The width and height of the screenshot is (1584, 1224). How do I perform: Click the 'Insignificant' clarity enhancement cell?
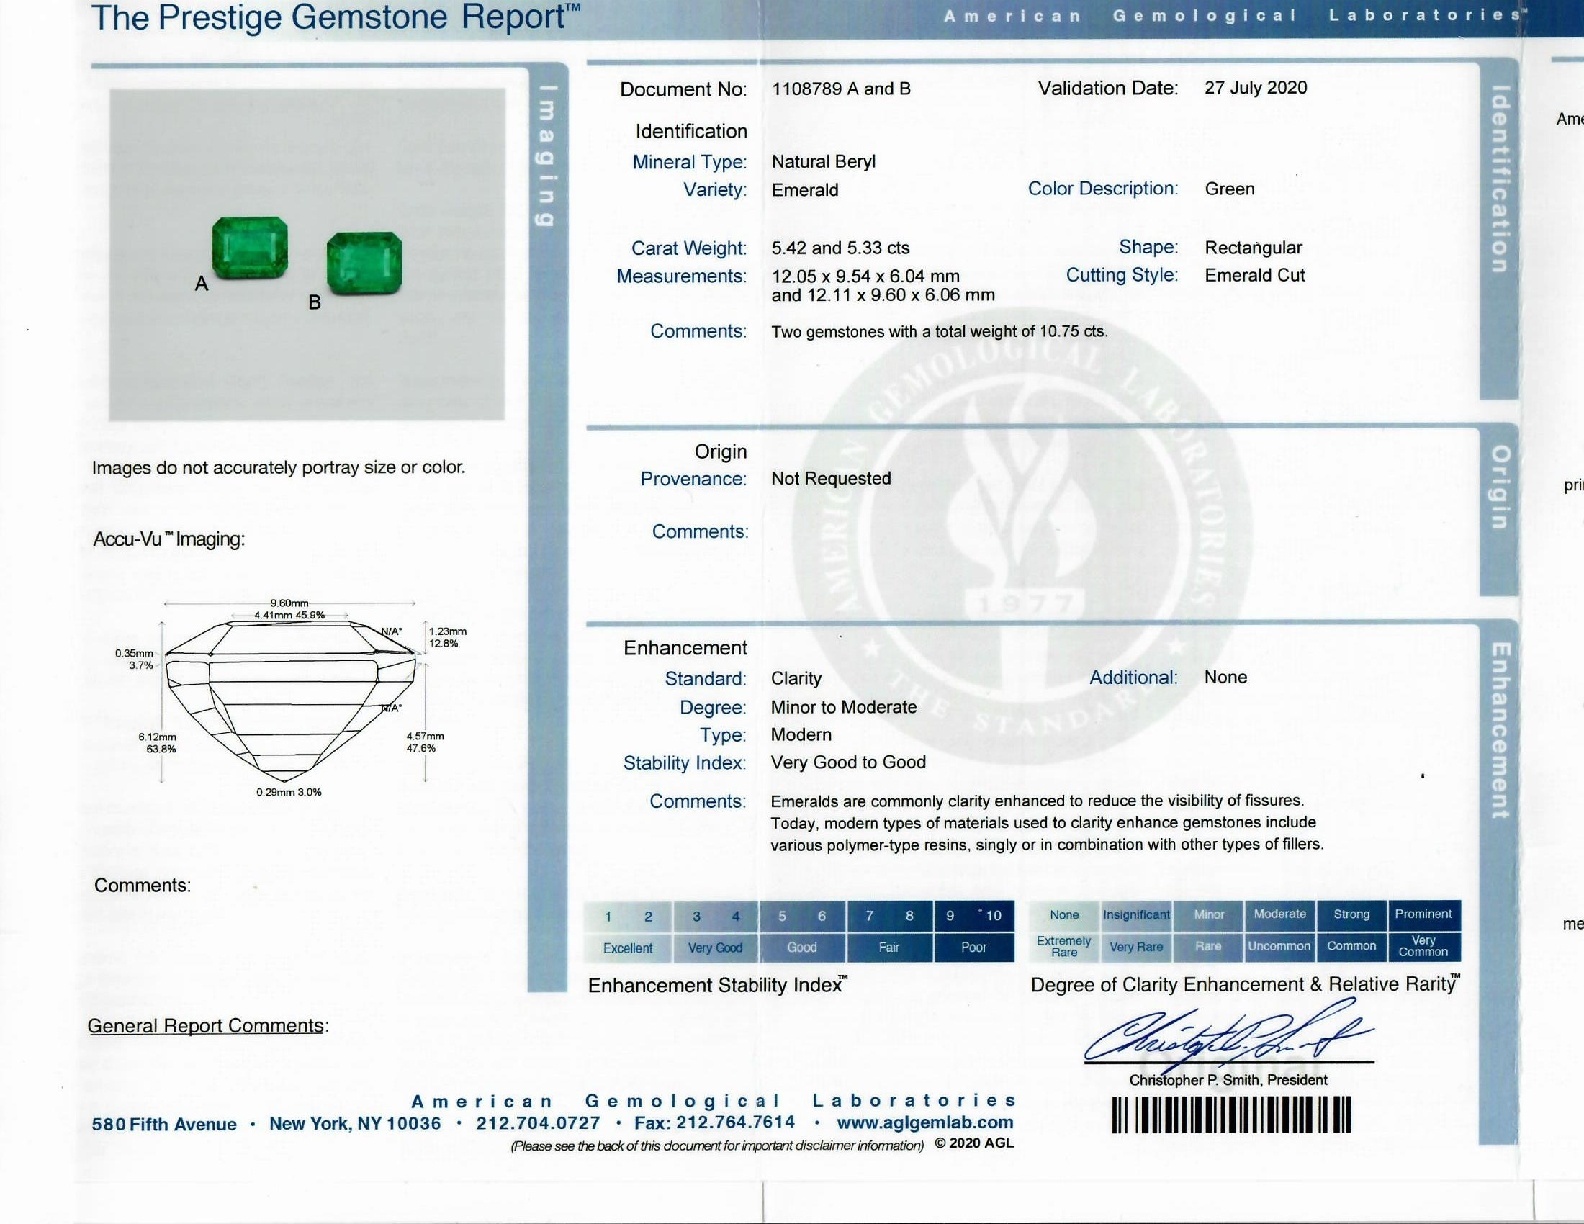[x=1136, y=915]
